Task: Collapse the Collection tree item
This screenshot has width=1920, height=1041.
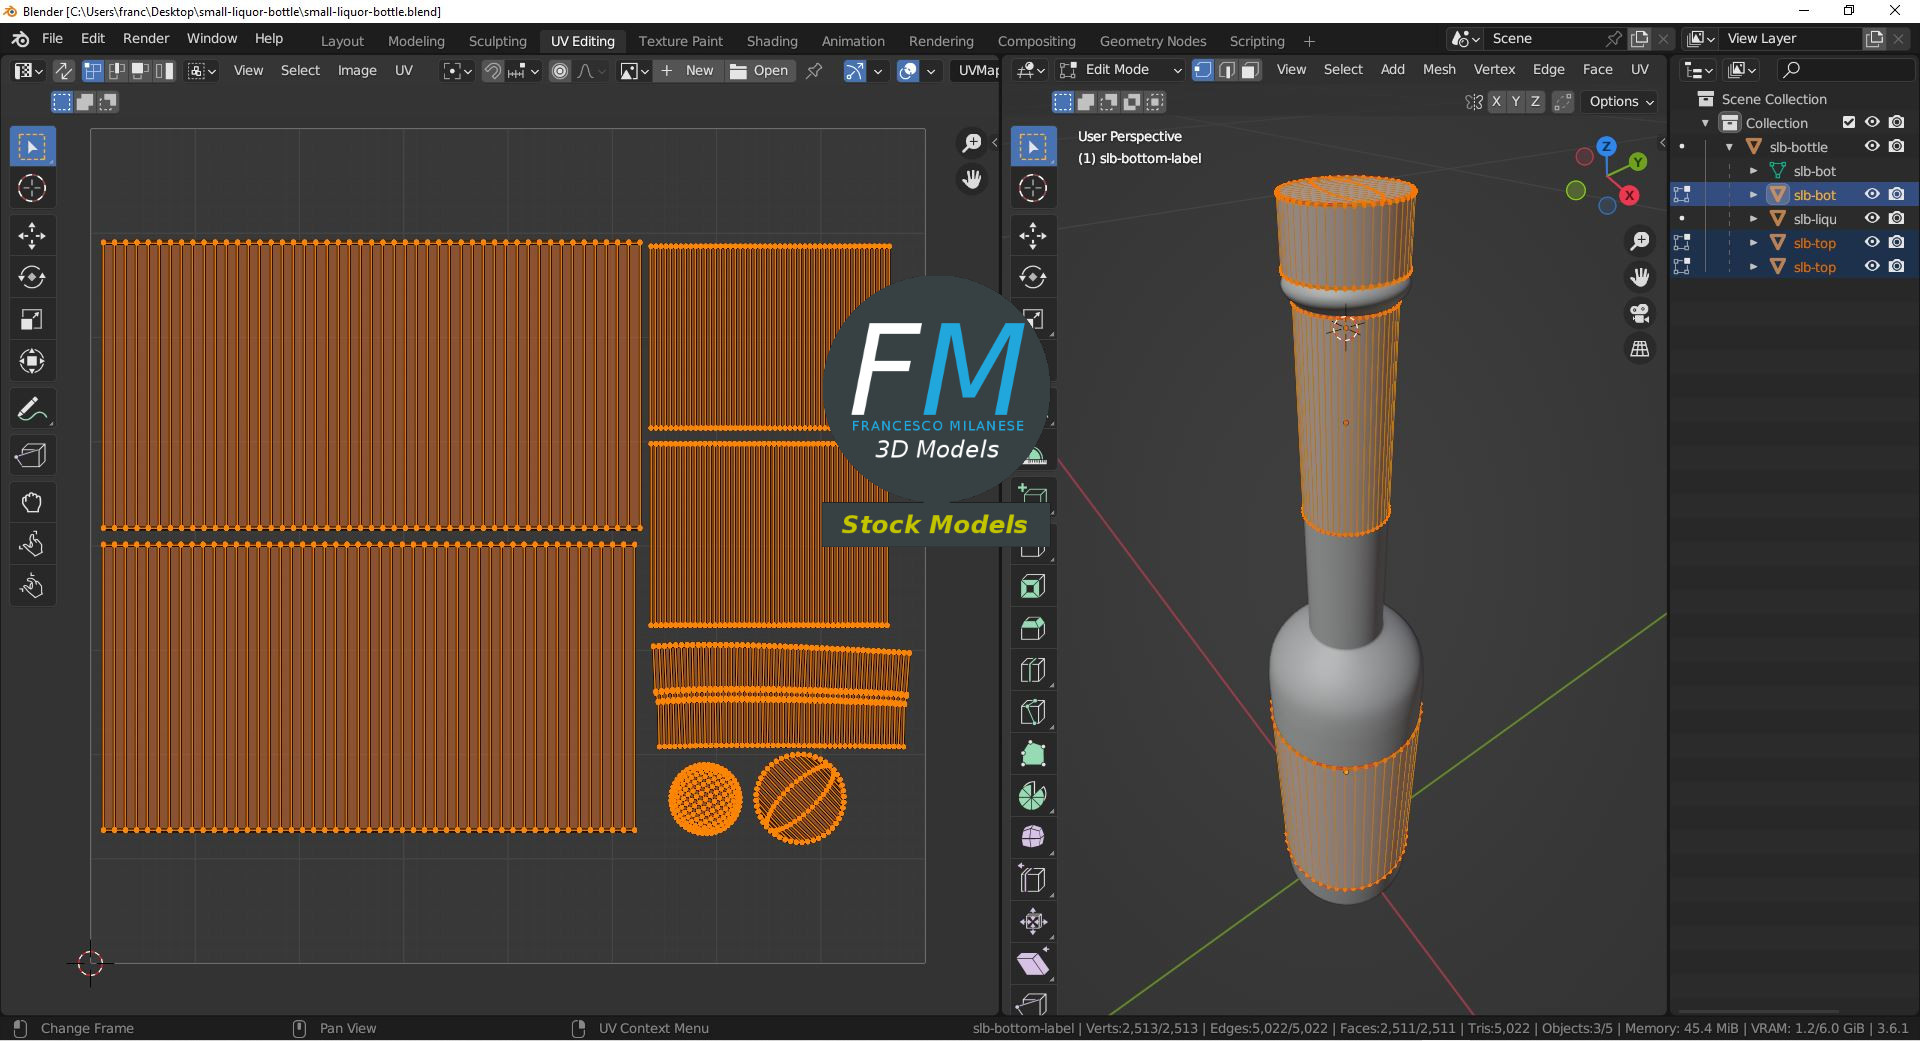Action: click(1706, 123)
